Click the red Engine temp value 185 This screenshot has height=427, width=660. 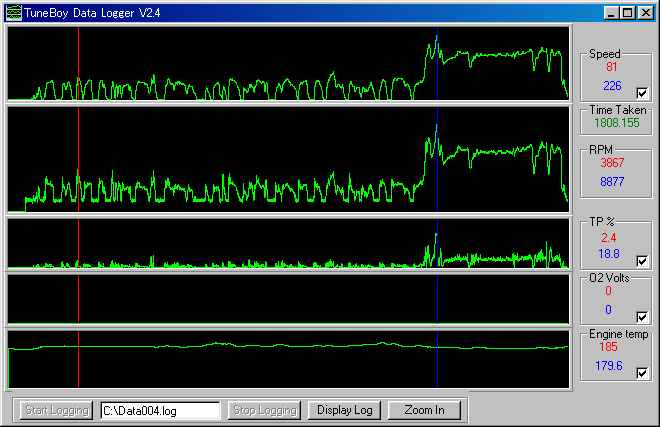(608, 347)
